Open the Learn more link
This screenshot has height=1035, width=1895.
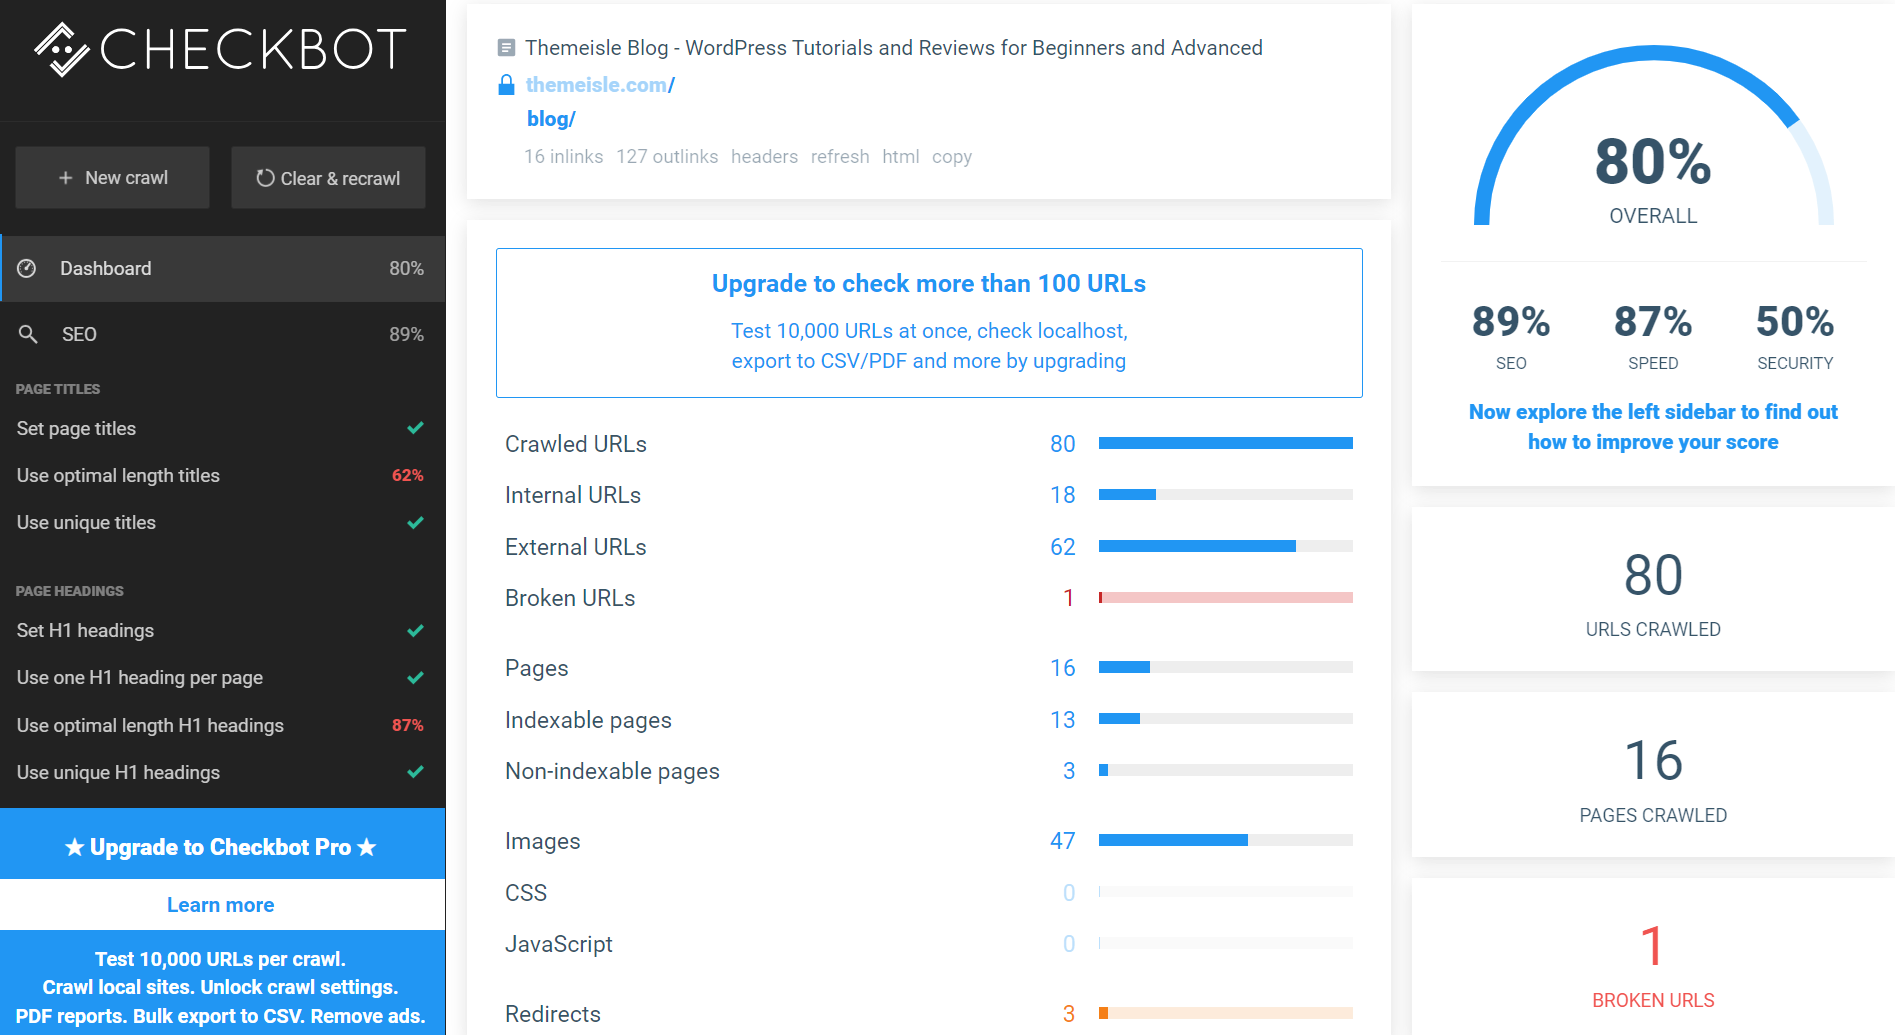[220, 904]
